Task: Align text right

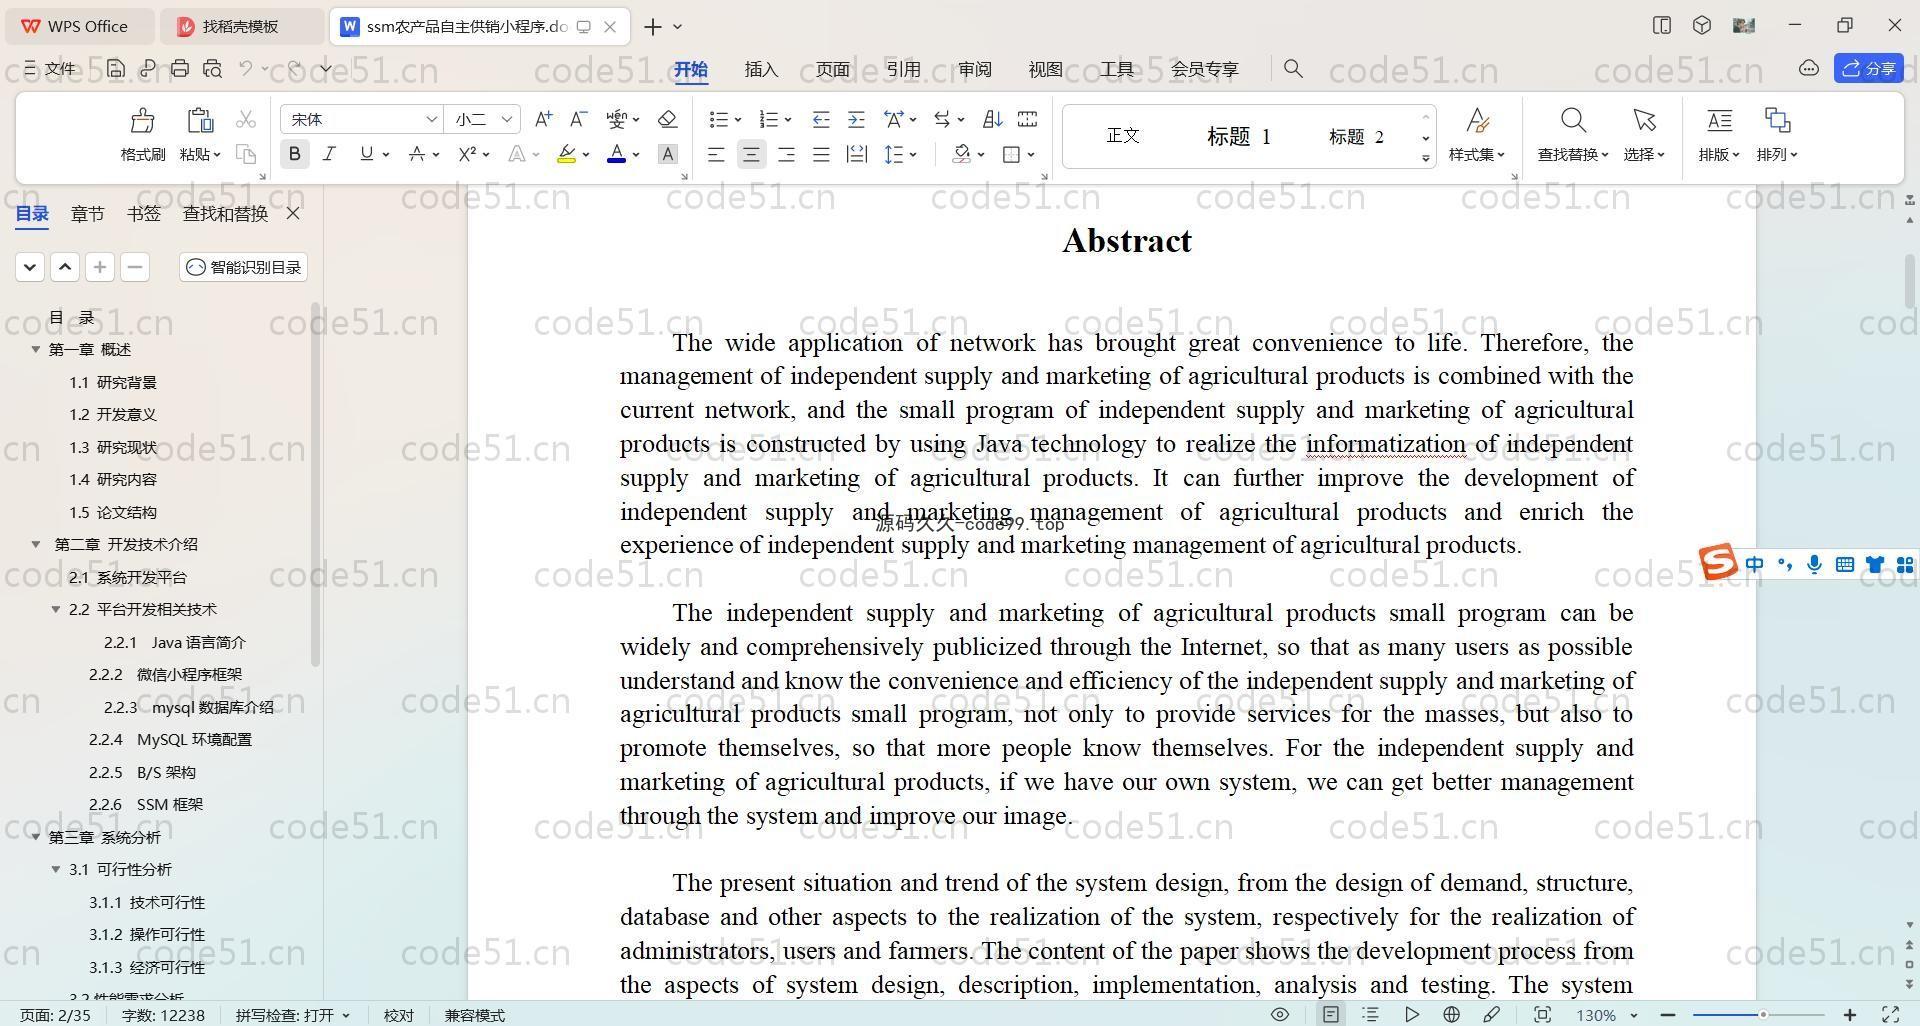Action: [x=786, y=154]
